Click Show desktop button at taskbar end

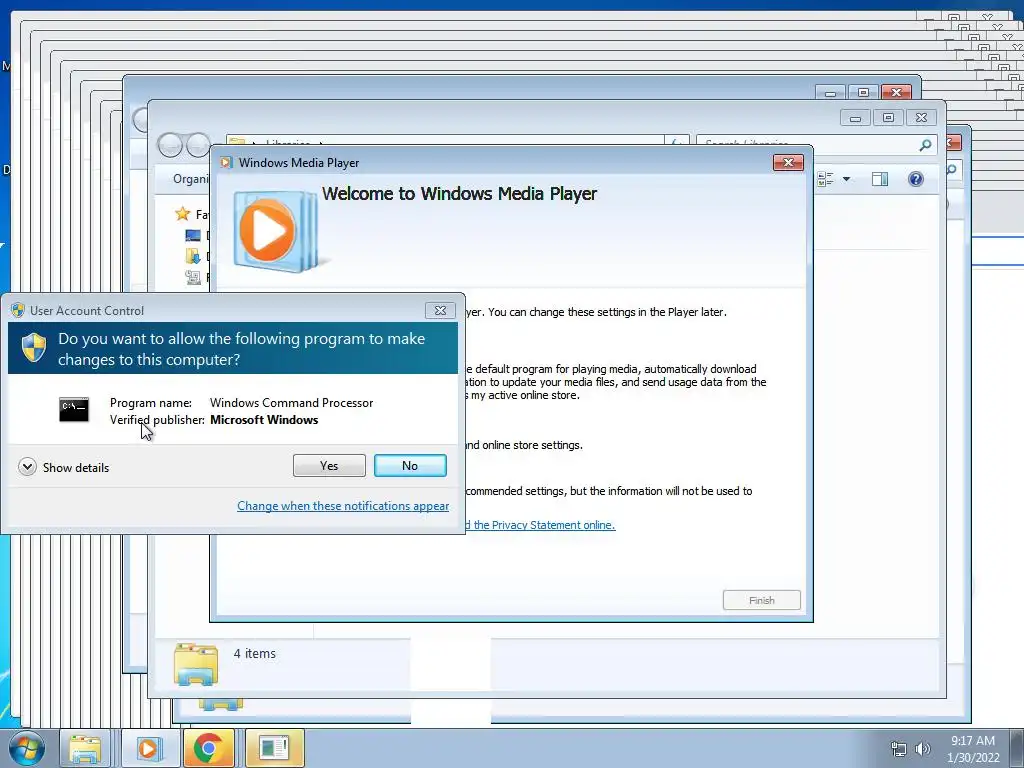1016,748
